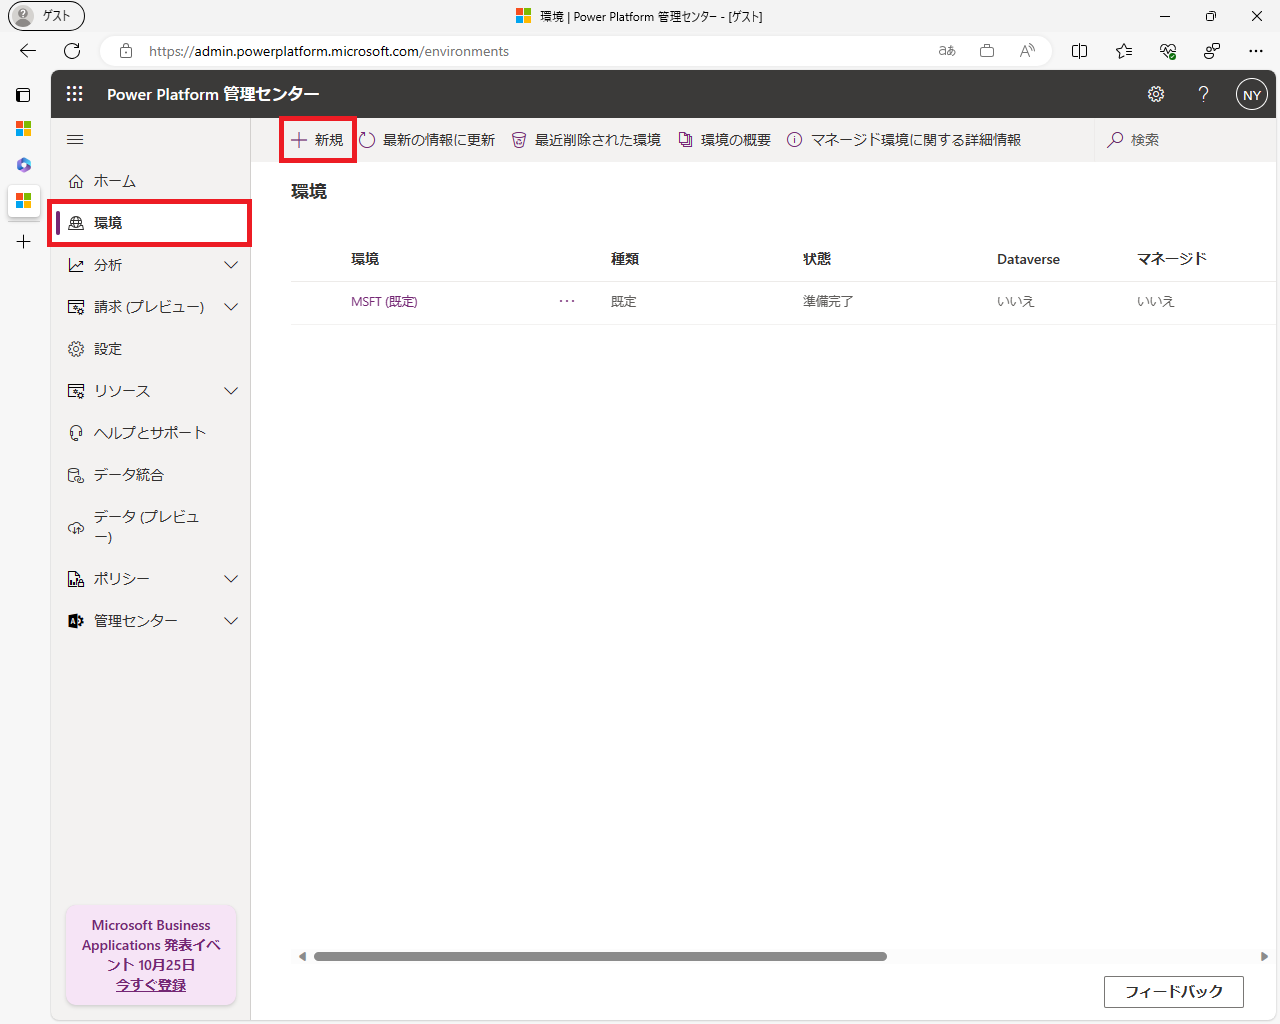The width and height of the screenshot is (1280, 1024).
Task: Open 環境の概要 command
Action: coord(724,140)
